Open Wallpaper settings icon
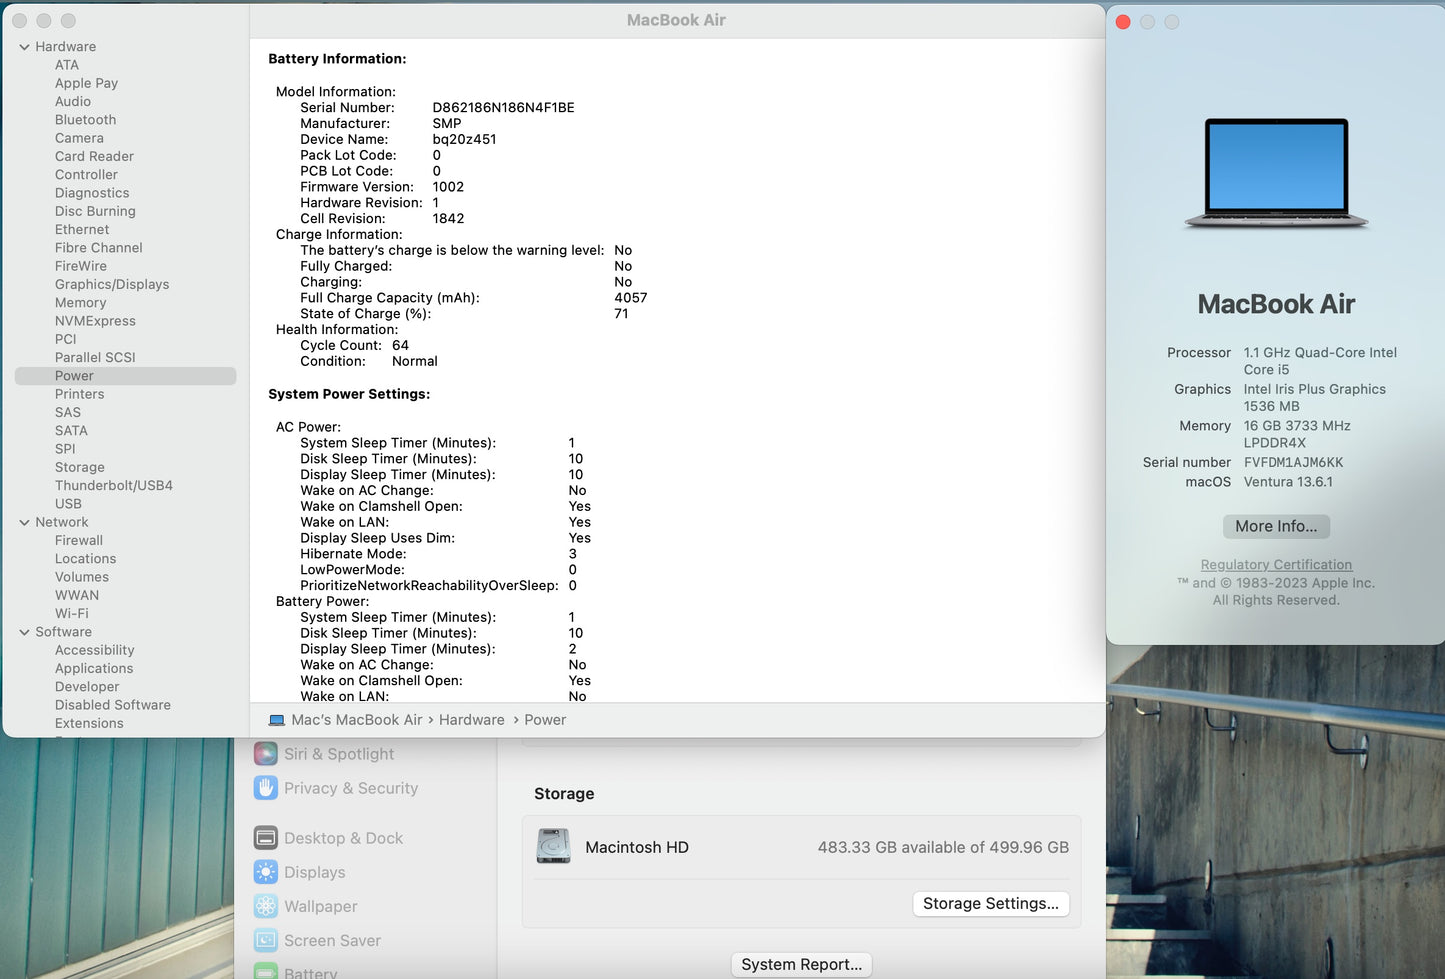This screenshot has width=1445, height=979. [x=265, y=906]
